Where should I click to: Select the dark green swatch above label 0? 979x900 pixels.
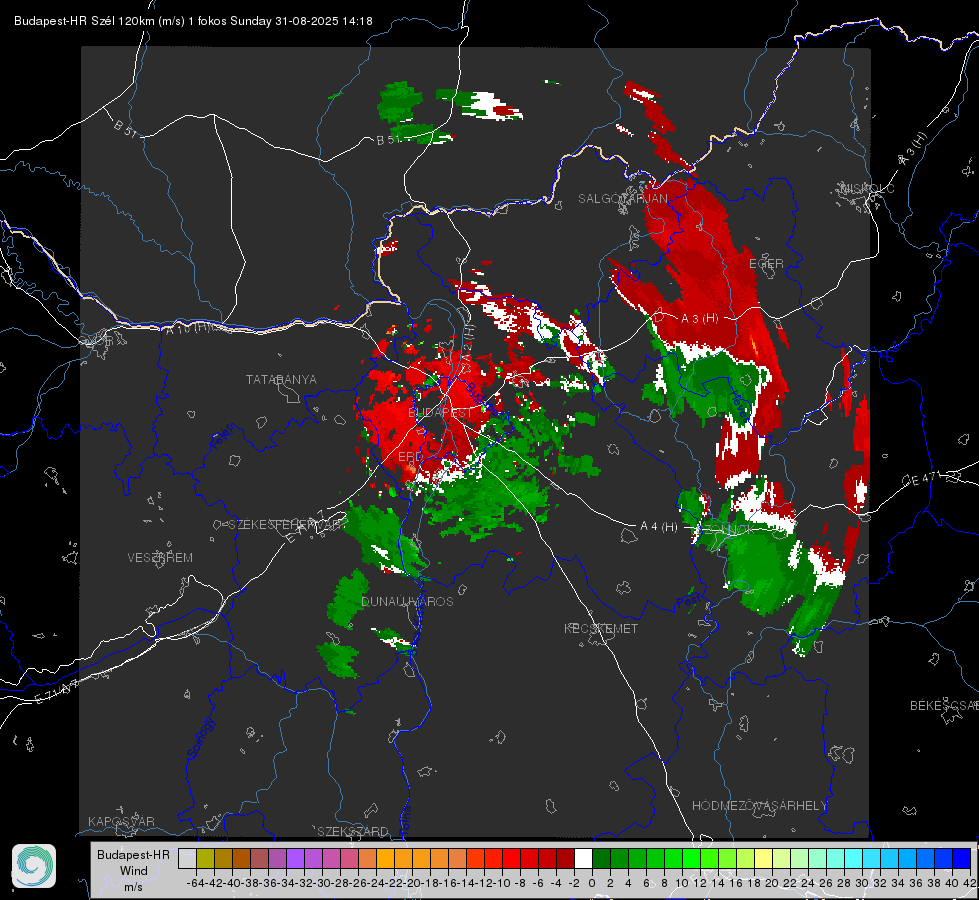(601, 858)
